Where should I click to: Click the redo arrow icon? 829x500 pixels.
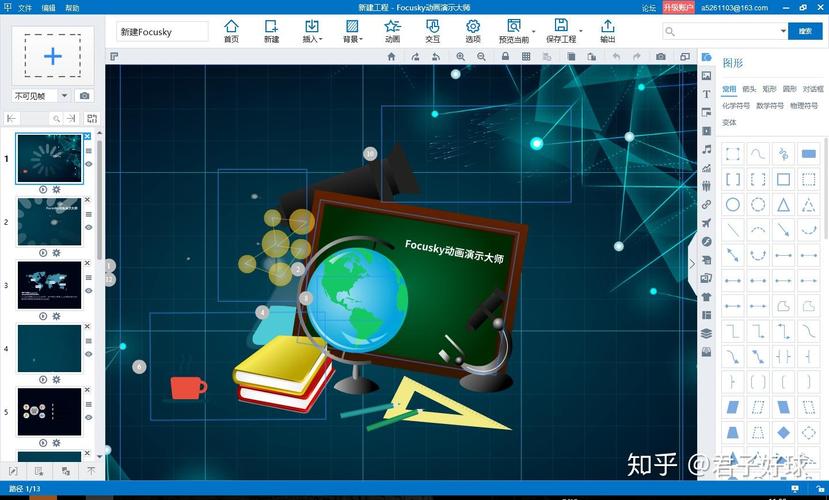tap(637, 57)
